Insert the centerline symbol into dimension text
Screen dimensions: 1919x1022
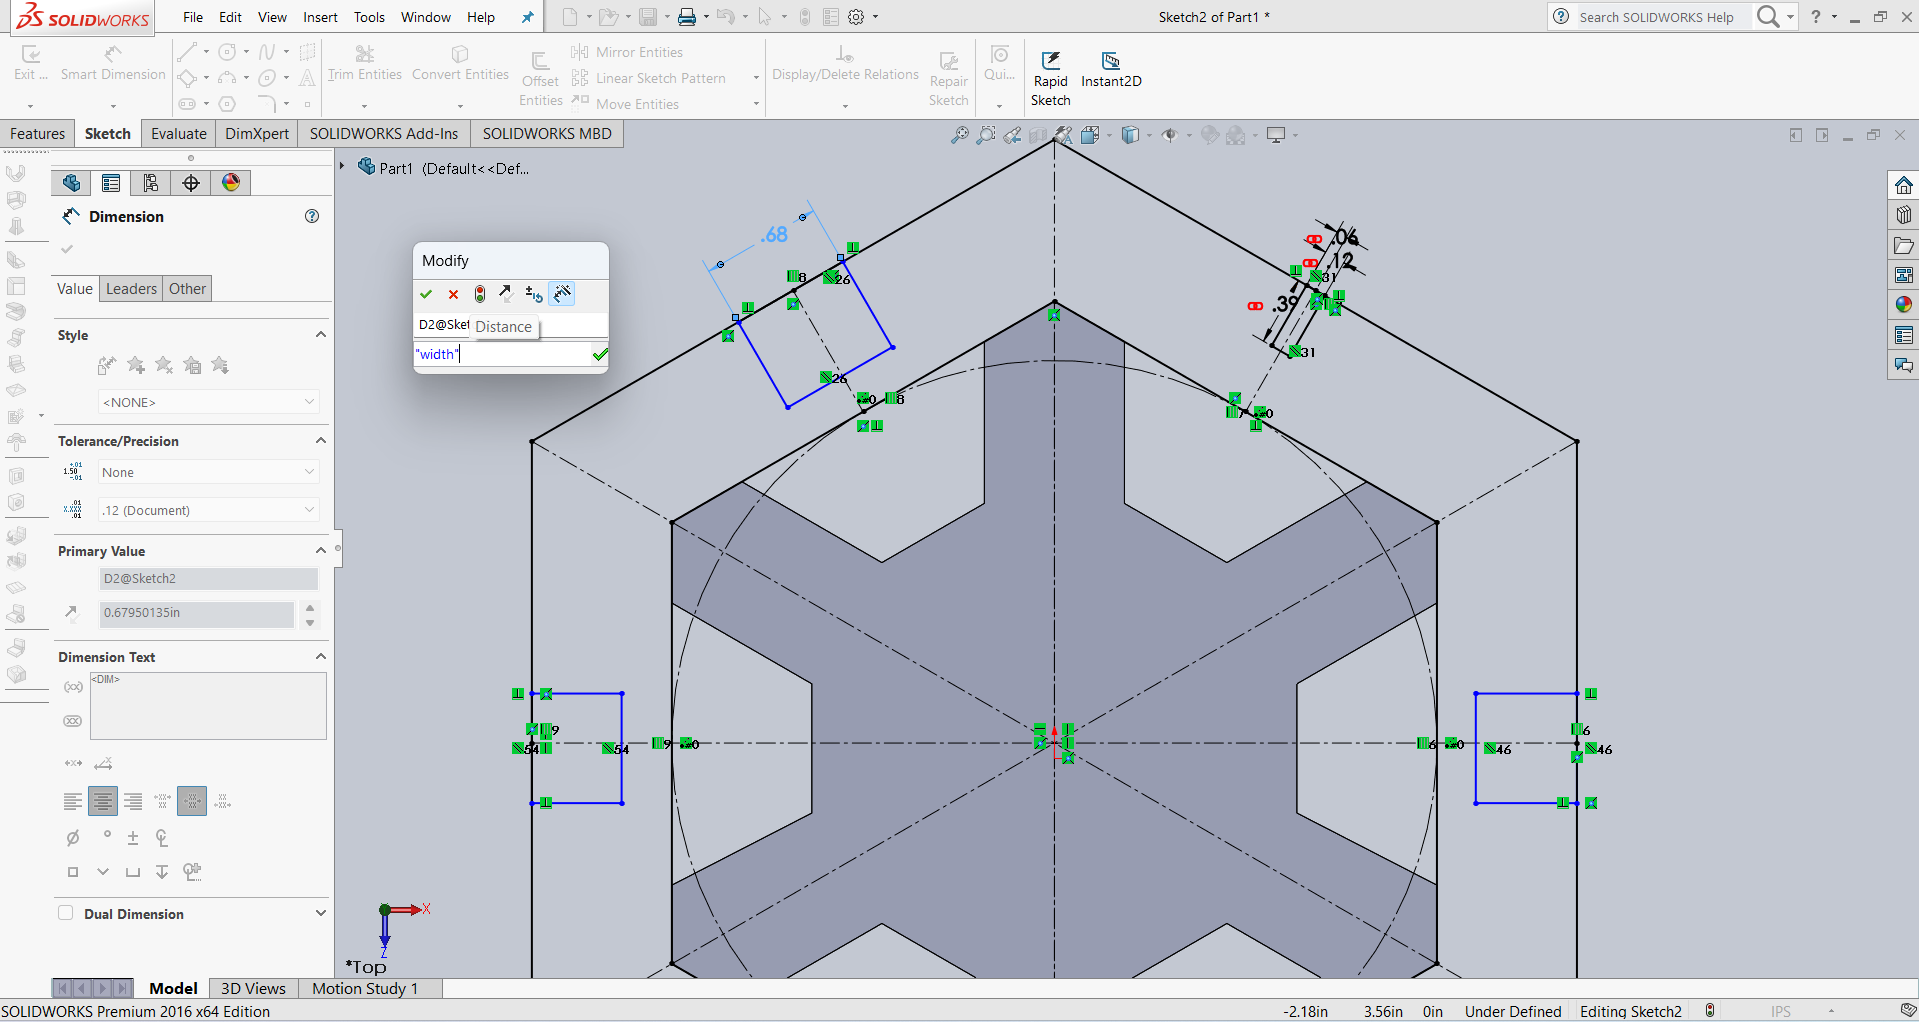coord(162,838)
